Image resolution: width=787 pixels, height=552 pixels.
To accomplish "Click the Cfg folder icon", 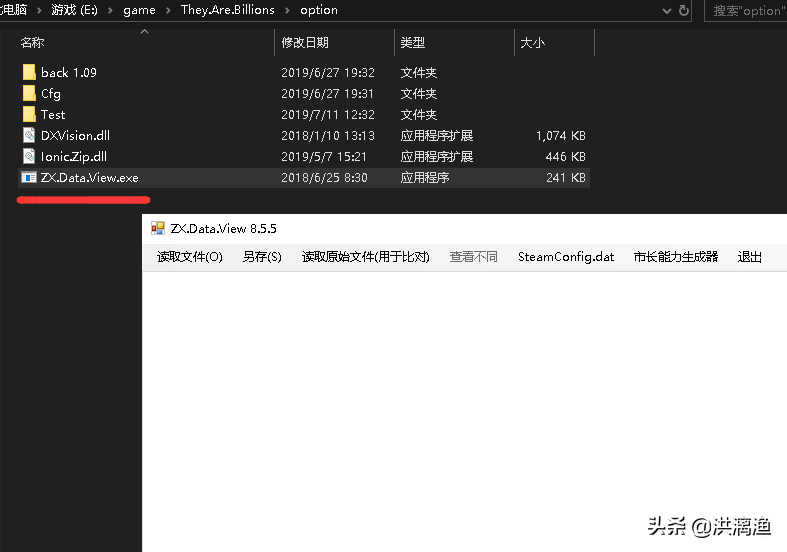I will (x=28, y=93).
